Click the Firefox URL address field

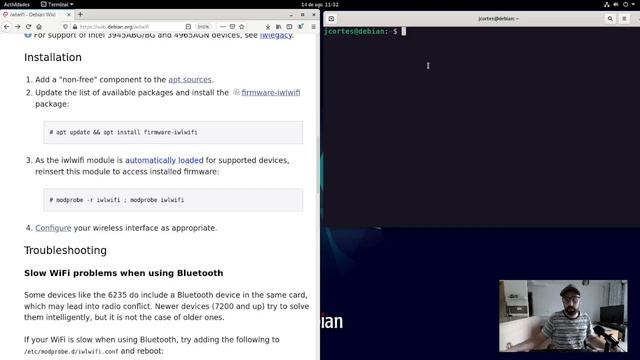coord(131,27)
